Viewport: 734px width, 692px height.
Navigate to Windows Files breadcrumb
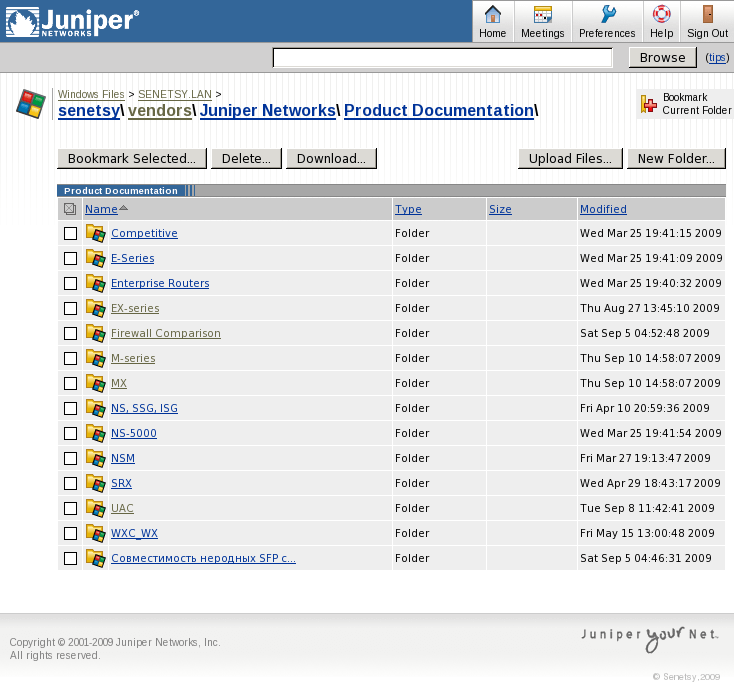tap(91, 94)
